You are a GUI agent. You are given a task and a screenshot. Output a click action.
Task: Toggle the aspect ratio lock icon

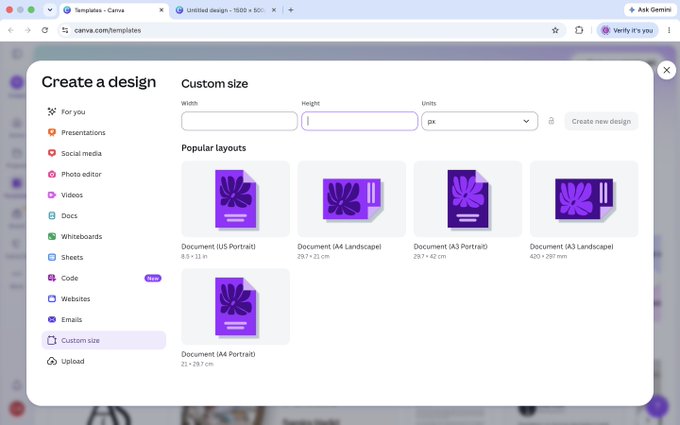point(551,121)
